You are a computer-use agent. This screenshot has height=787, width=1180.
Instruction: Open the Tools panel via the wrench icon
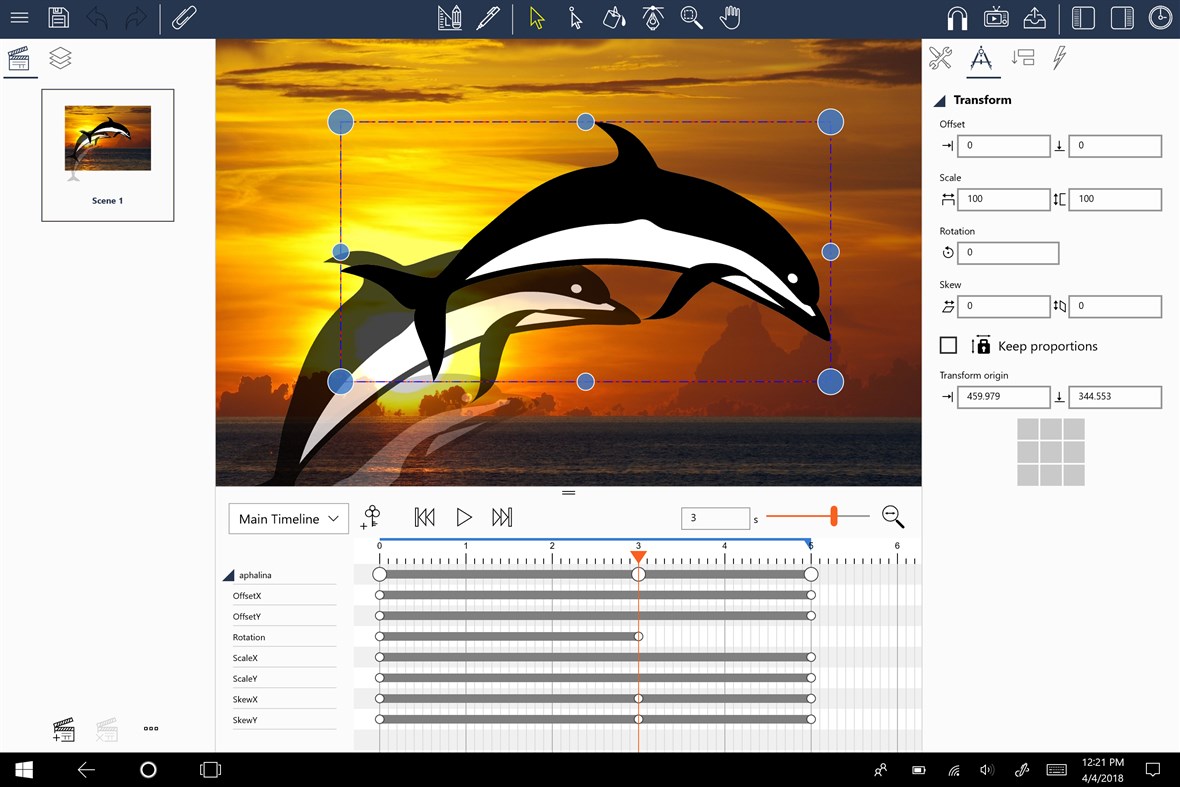940,58
